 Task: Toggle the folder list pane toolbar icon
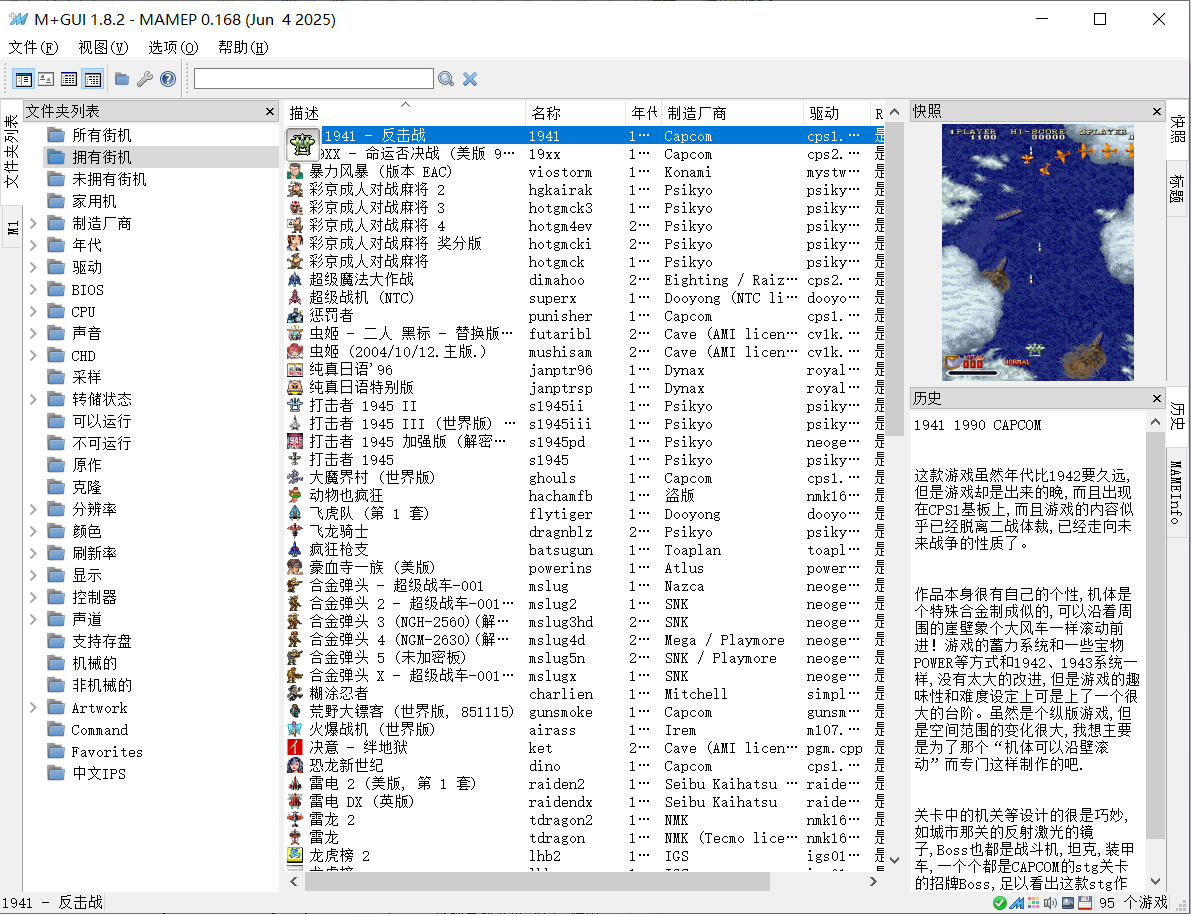tap(24, 79)
